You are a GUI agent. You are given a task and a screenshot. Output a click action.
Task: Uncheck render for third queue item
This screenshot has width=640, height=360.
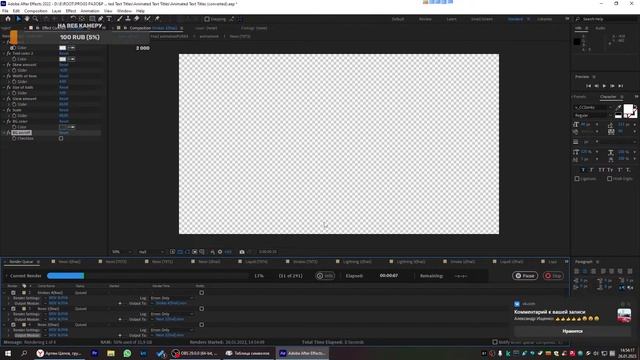[x=13, y=324]
